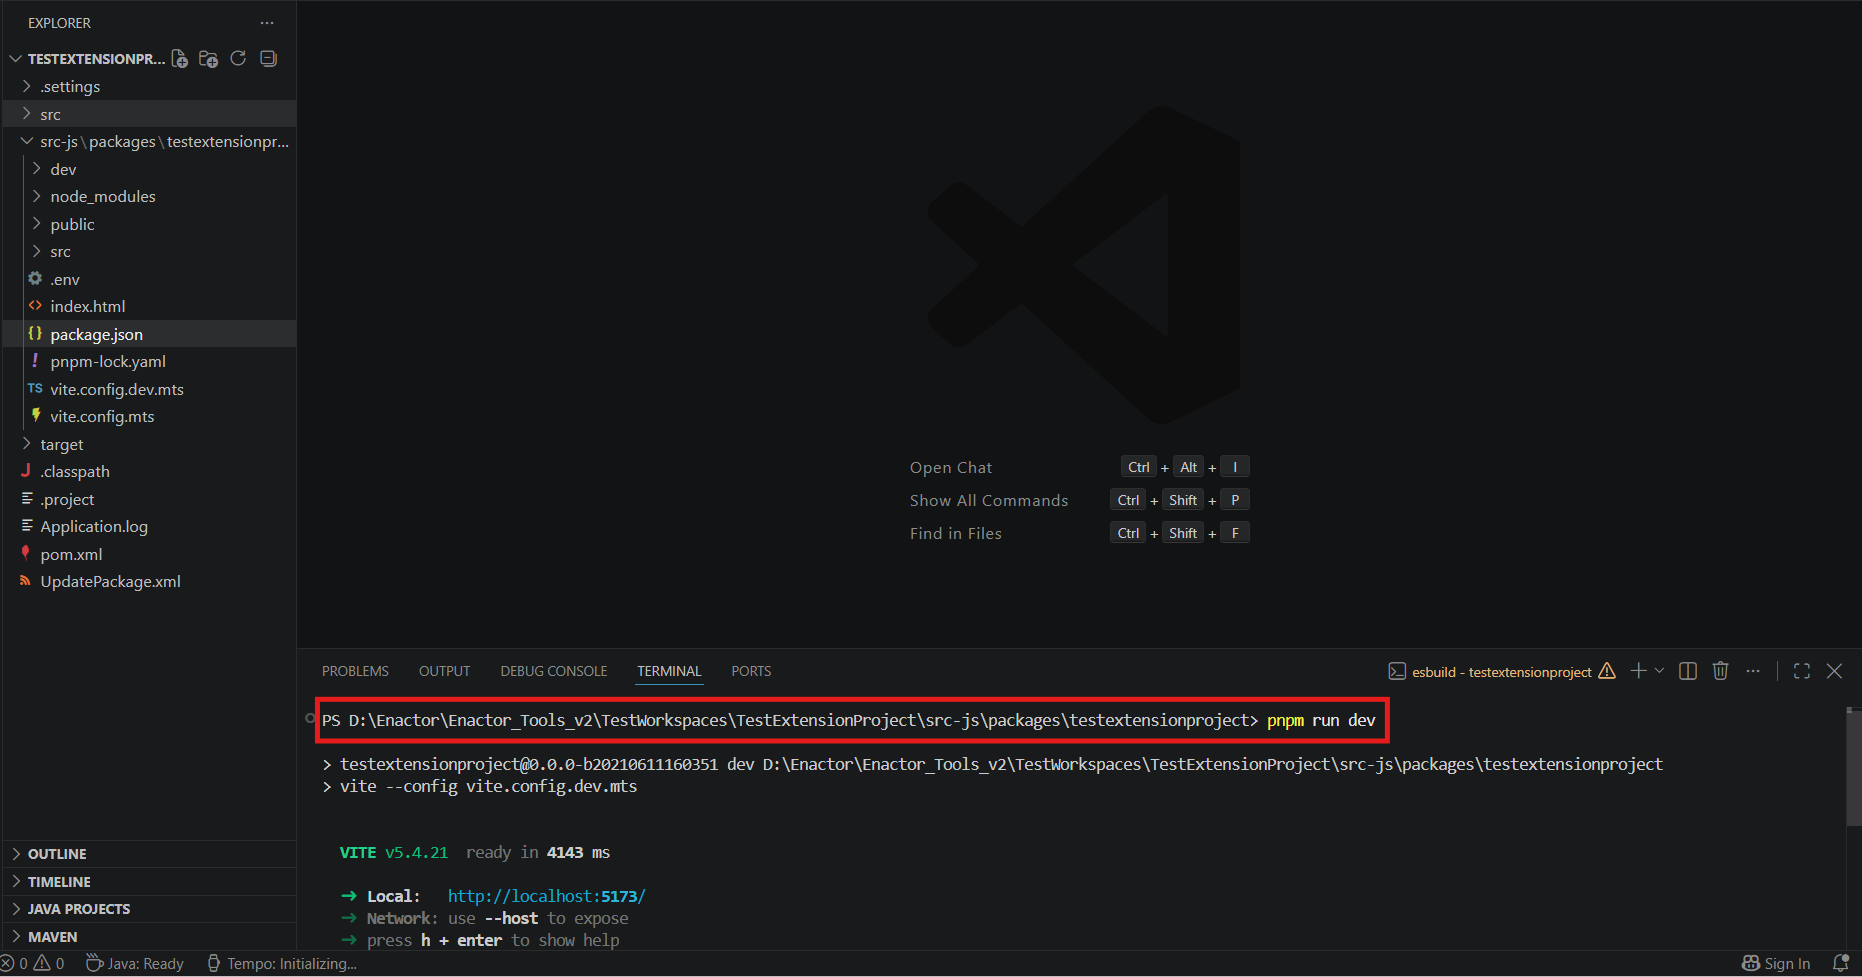Select the esbuild - testextensionproject terminal
This screenshot has width=1862, height=977.
(x=1501, y=672)
